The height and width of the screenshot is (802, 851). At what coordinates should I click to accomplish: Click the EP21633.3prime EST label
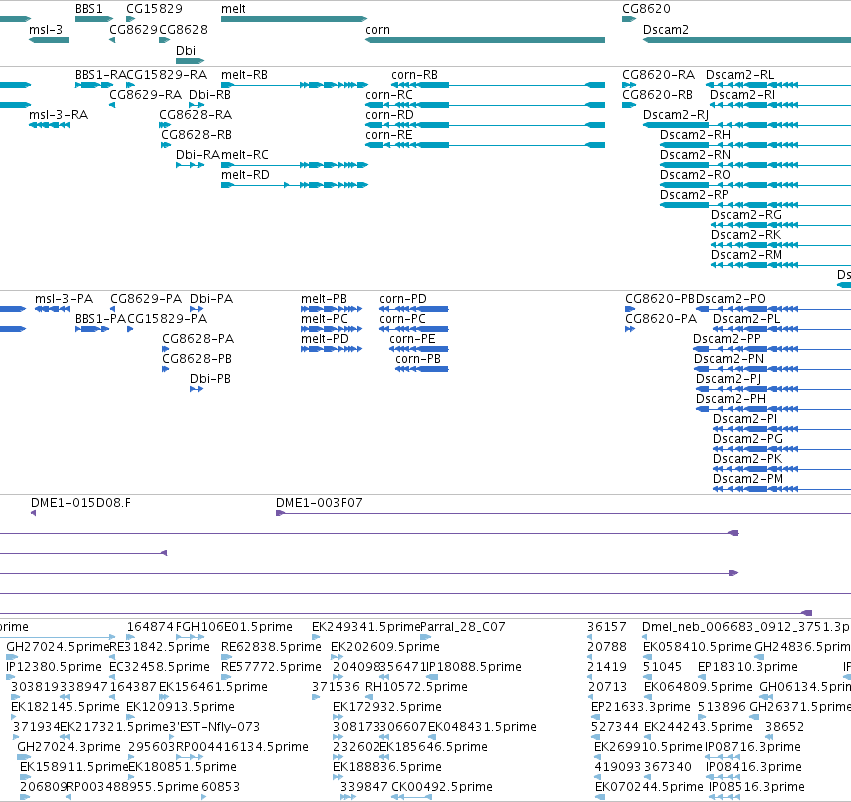(640, 707)
